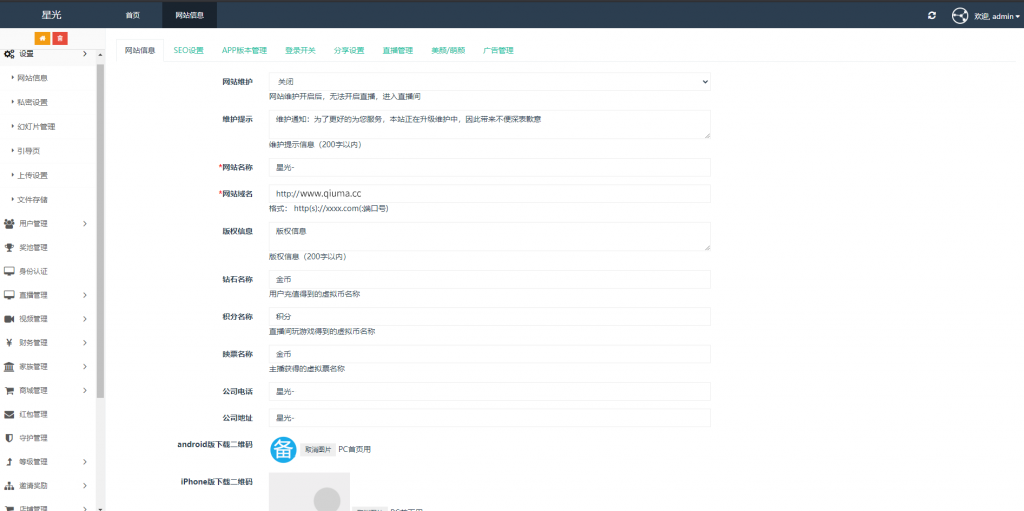This screenshot has width=1024, height=511.
Task: Open 红包管理 envelope item in sidebar
Action: (33, 414)
